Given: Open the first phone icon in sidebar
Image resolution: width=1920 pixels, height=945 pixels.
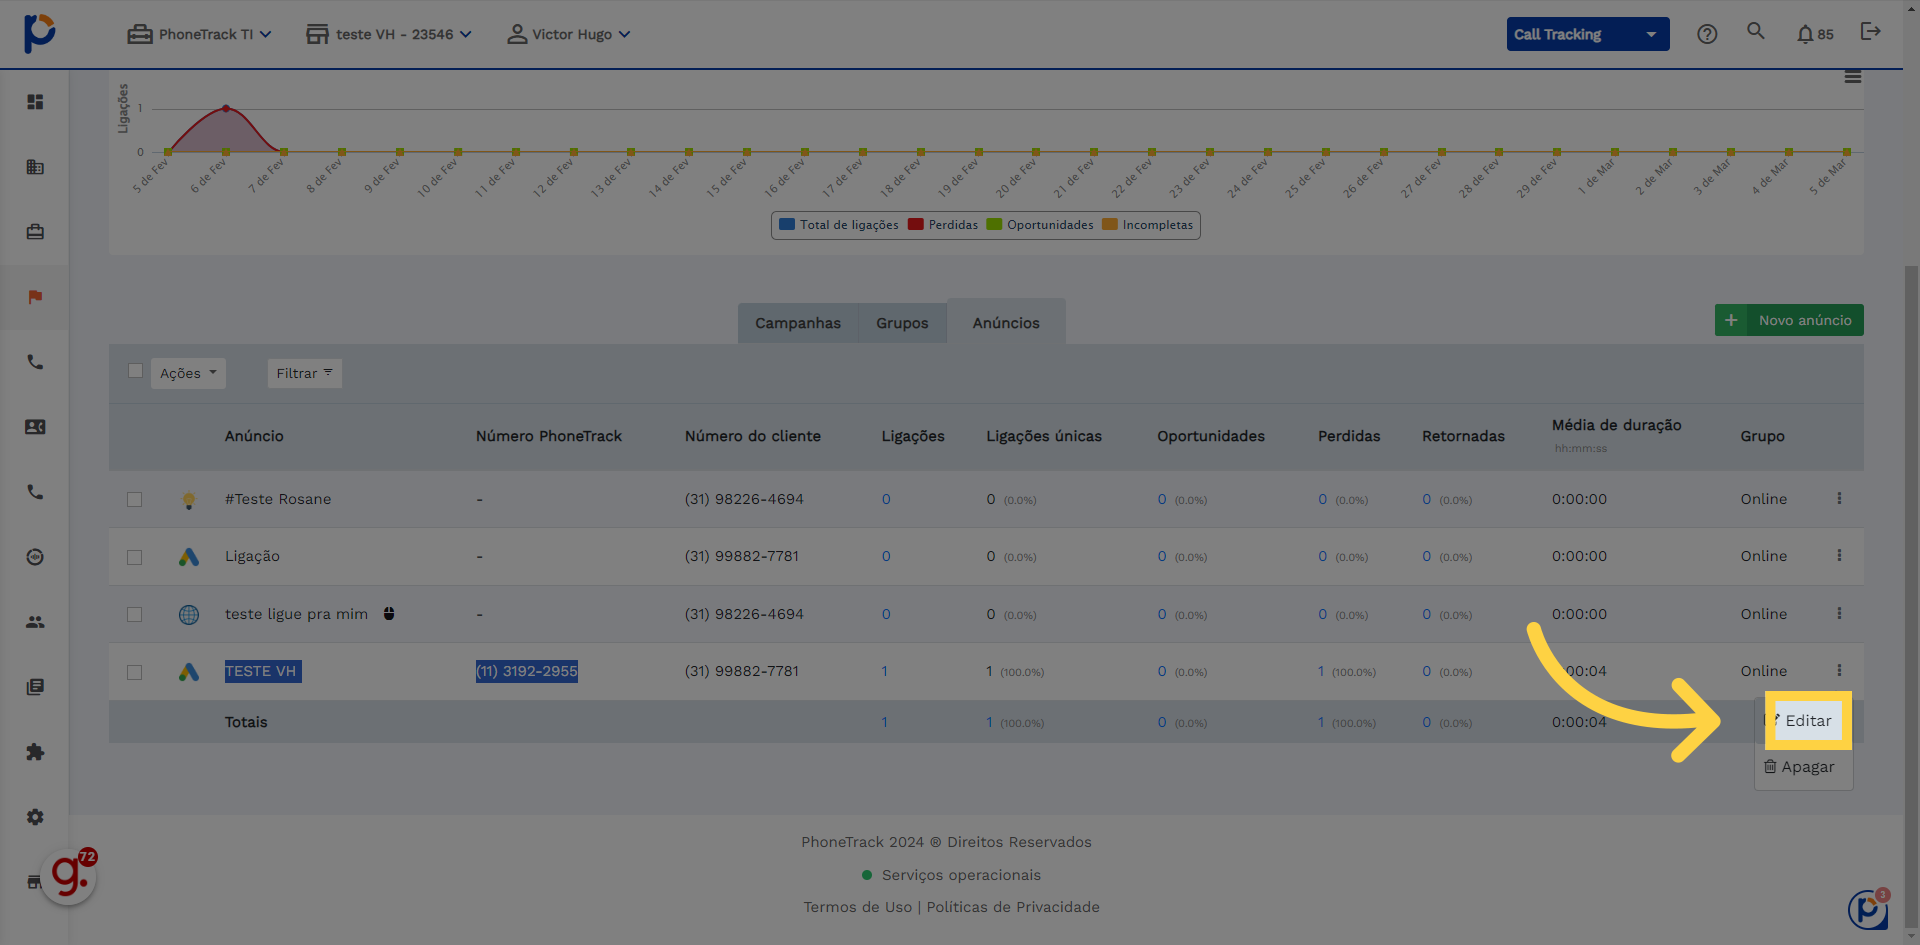Looking at the screenshot, I should [x=35, y=362].
